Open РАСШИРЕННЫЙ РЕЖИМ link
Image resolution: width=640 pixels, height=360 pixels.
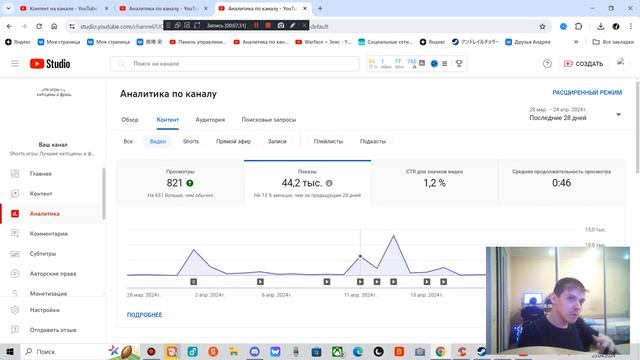click(x=587, y=93)
